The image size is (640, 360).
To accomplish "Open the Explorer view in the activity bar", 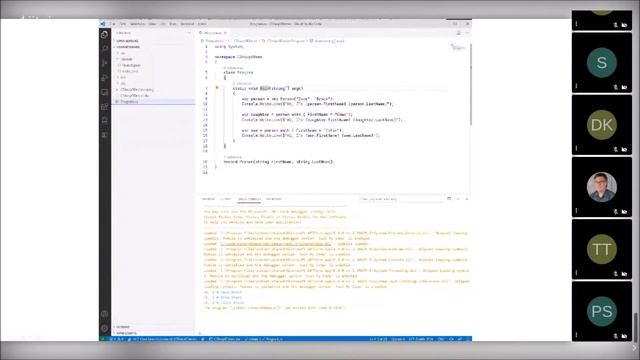I will 104,35.
